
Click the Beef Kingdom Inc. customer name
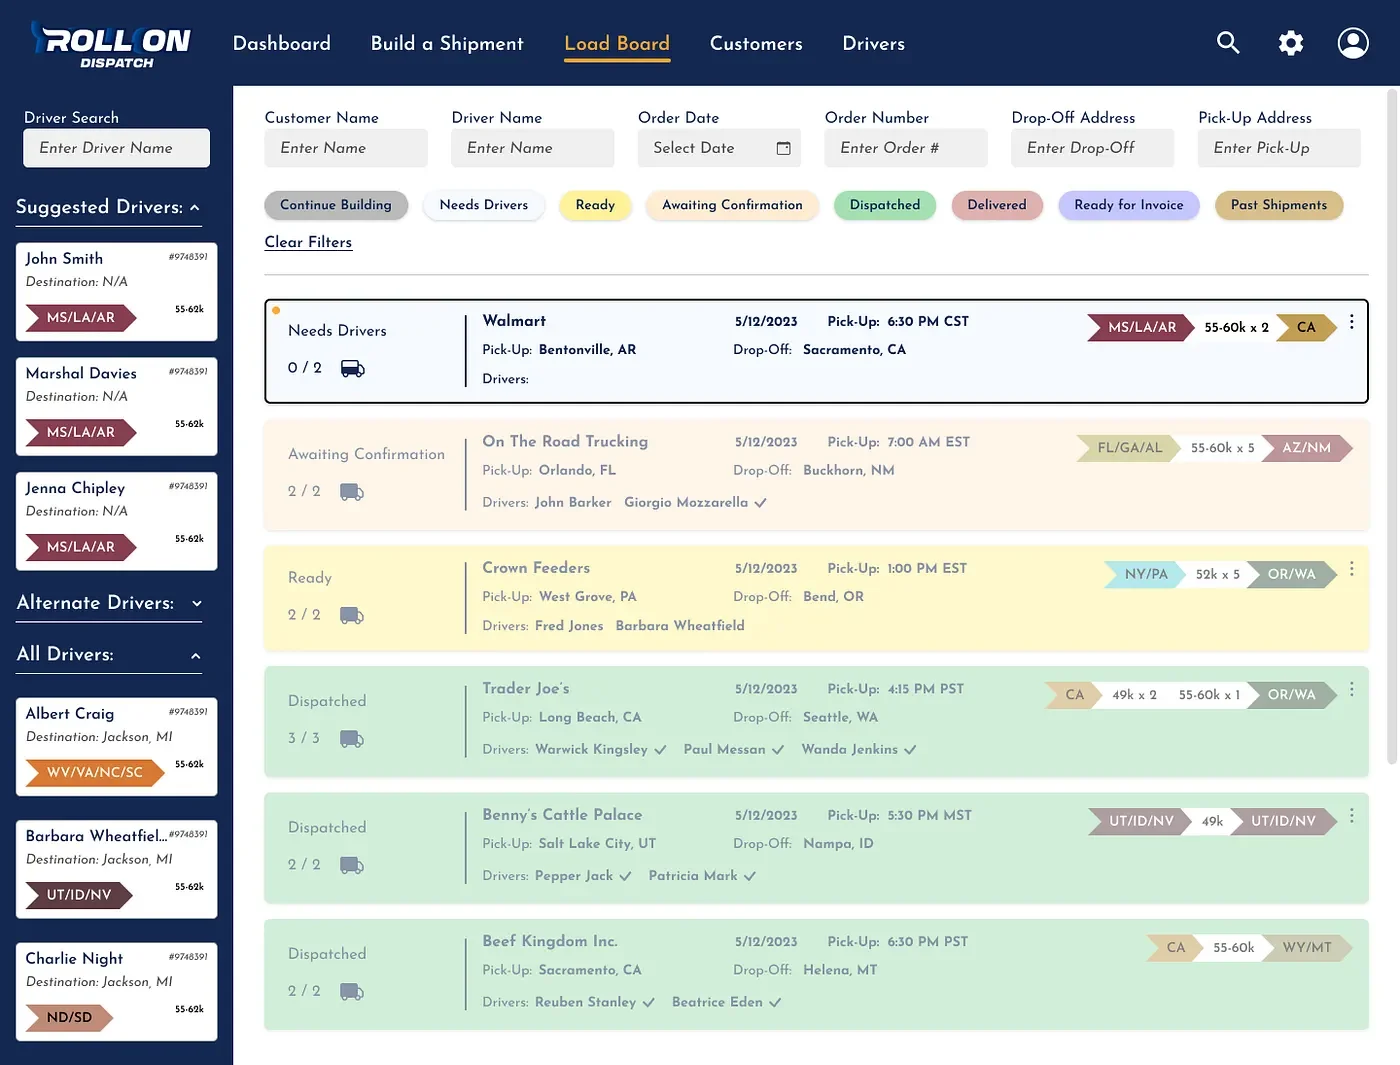550,942
